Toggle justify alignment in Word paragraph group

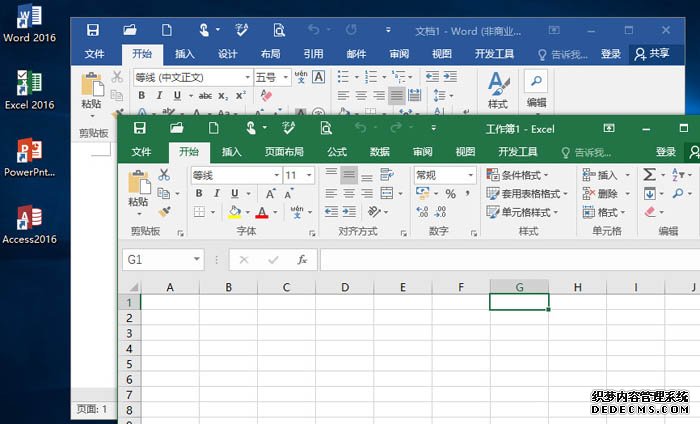coord(396,96)
